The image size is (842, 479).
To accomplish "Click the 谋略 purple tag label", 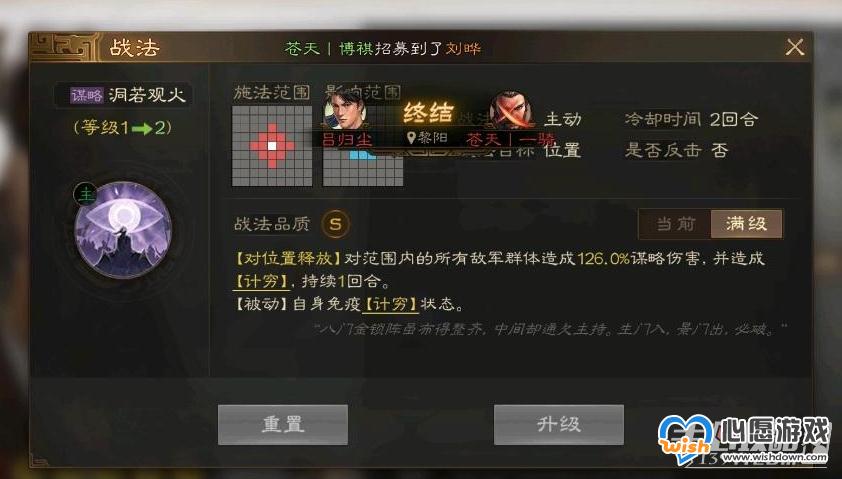I will 86,96.
